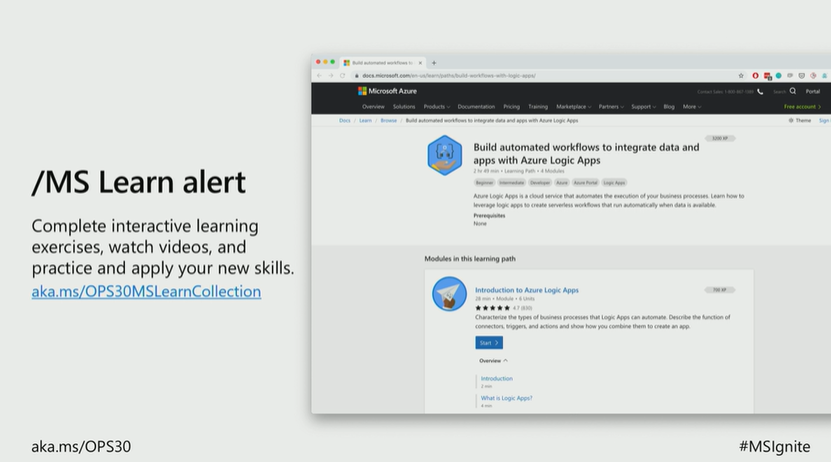The height and width of the screenshot is (462, 831).
Task: Open the Pricing nav item
Action: tap(511, 106)
